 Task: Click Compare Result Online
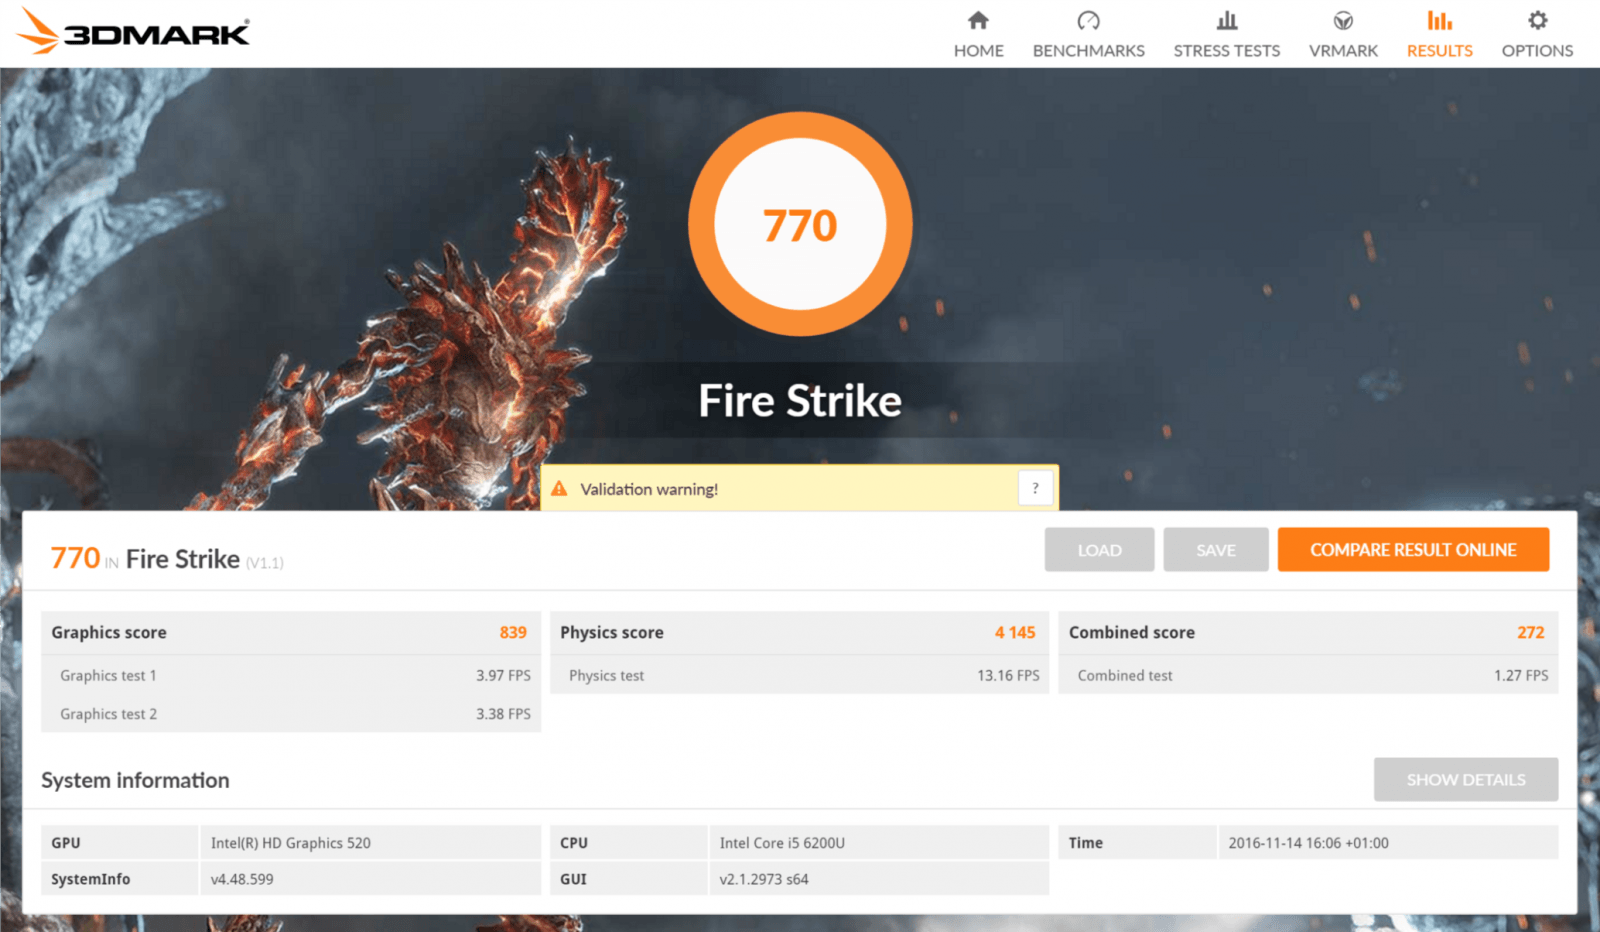point(1413,550)
